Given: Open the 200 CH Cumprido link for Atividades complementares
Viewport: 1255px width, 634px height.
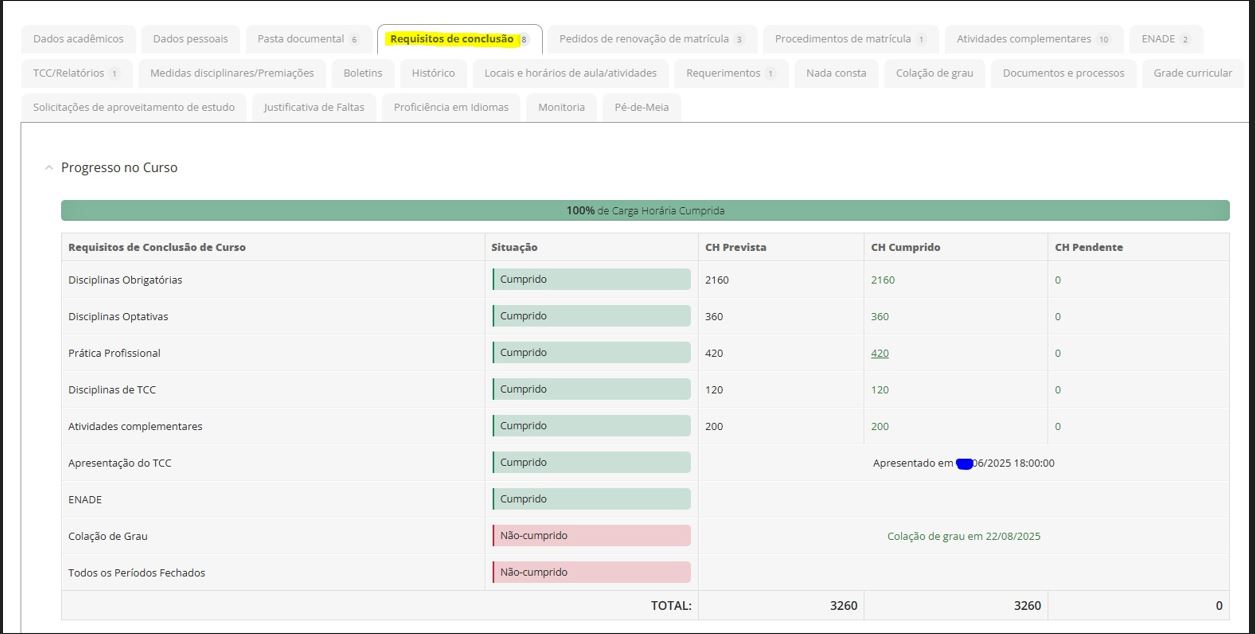Looking at the screenshot, I should click(x=880, y=426).
